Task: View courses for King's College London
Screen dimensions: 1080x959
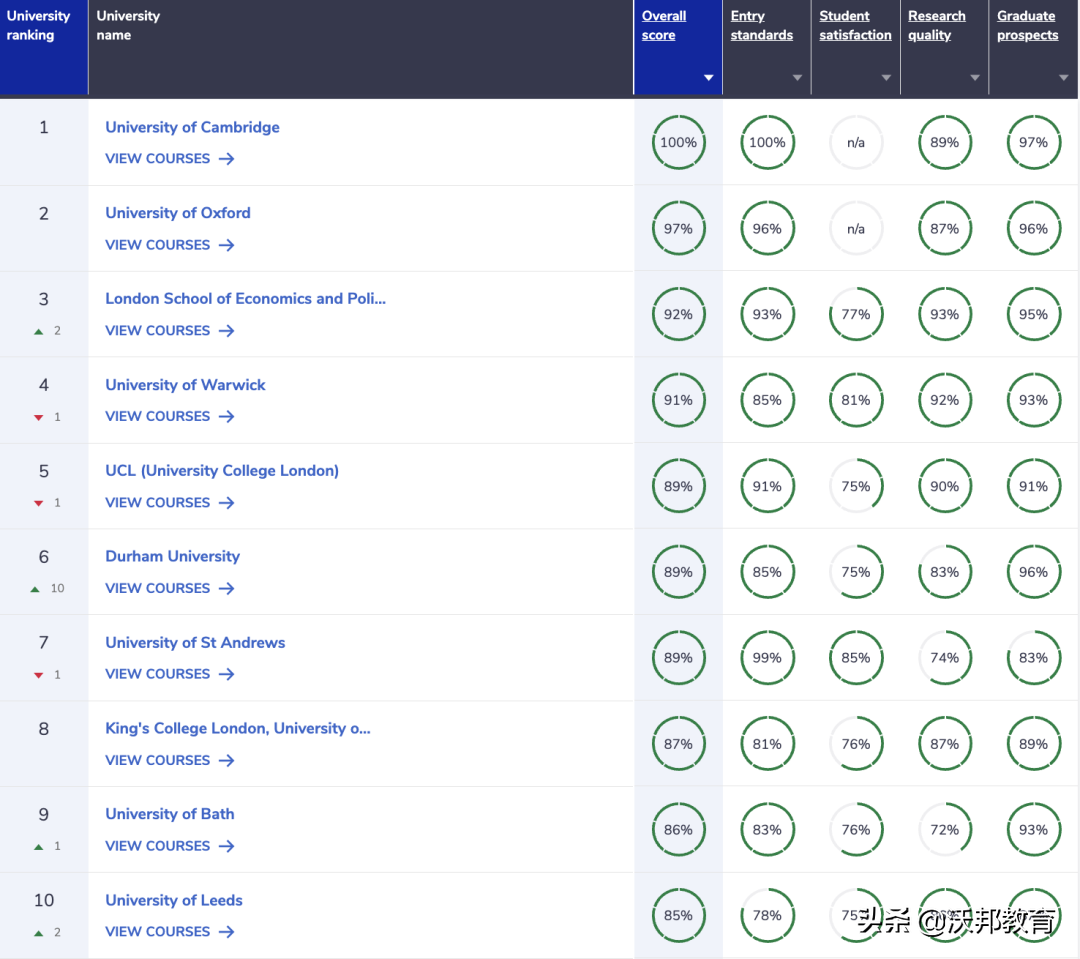Action: 169,761
